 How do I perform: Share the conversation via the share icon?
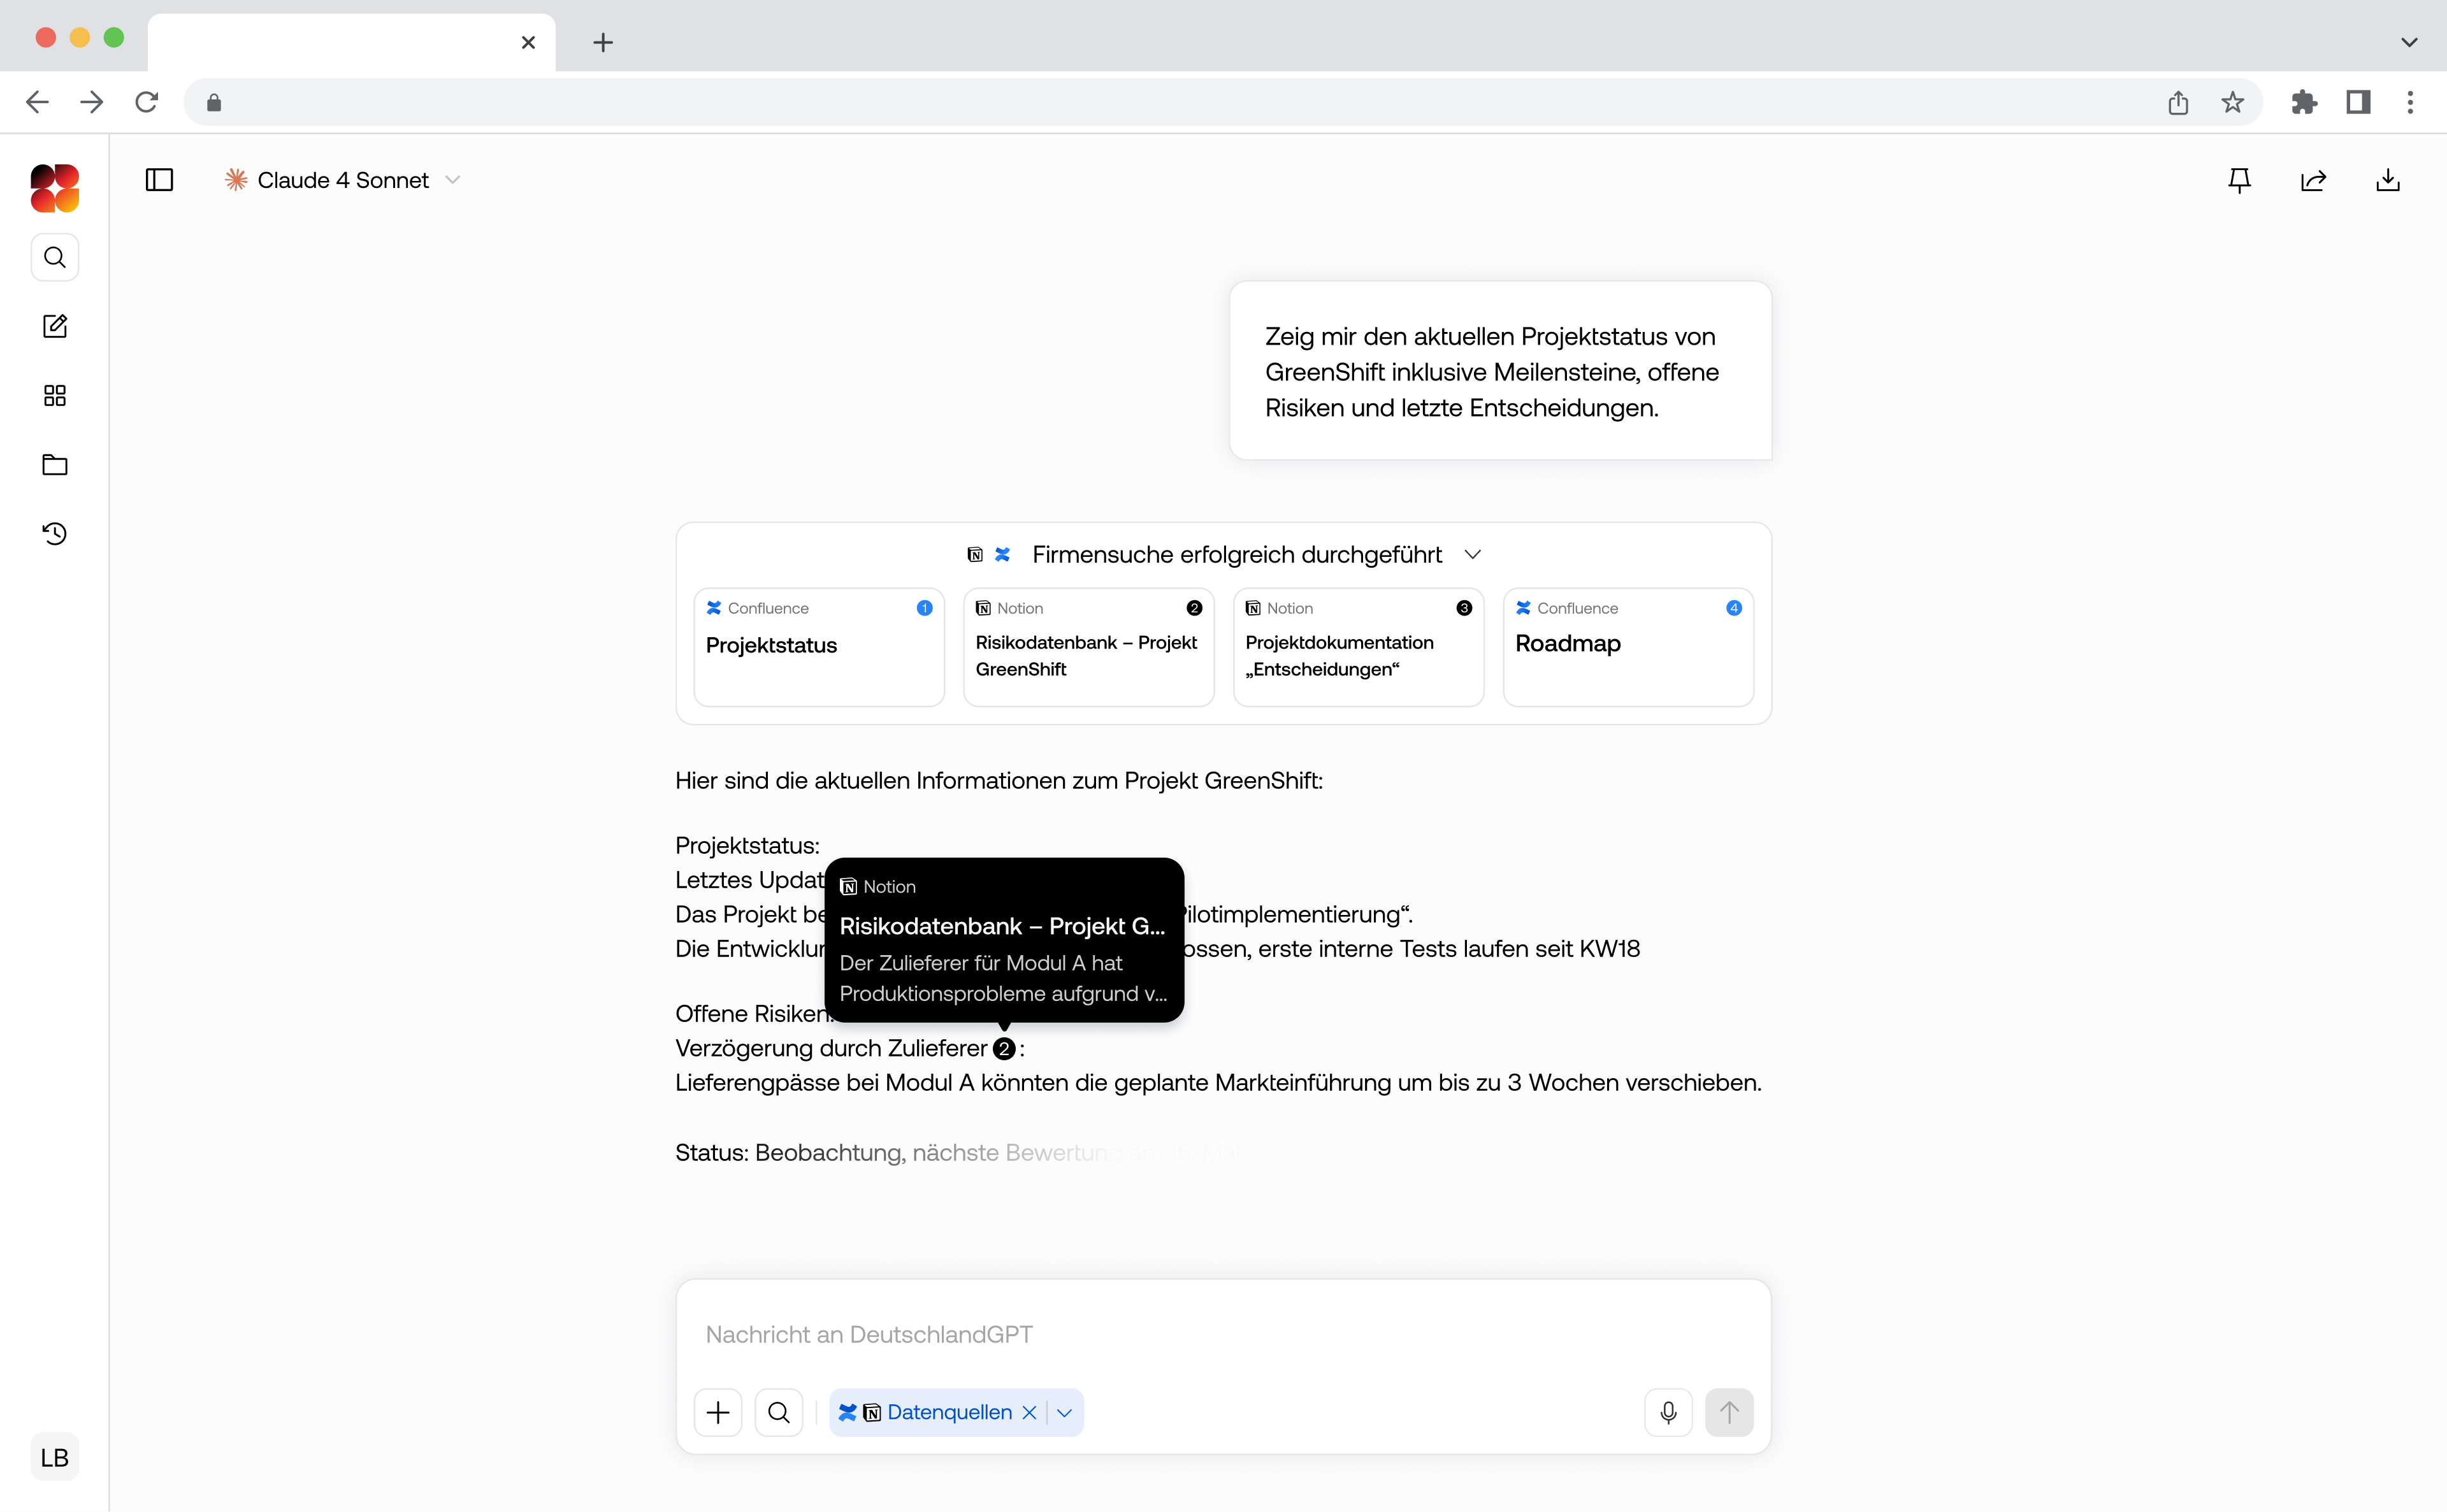[x=2314, y=180]
